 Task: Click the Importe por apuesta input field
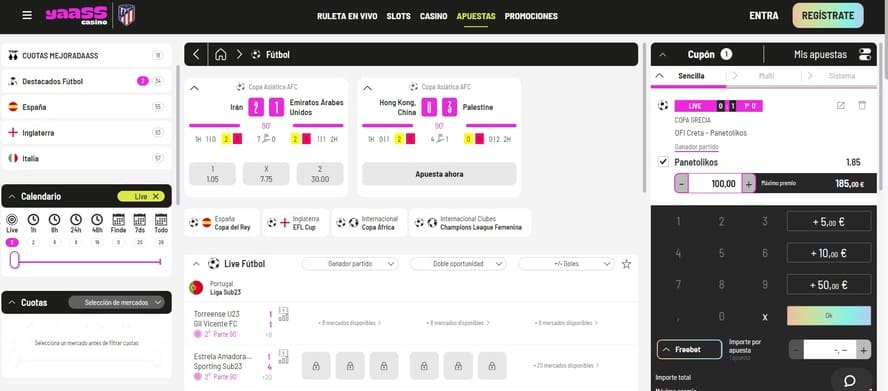coord(830,351)
